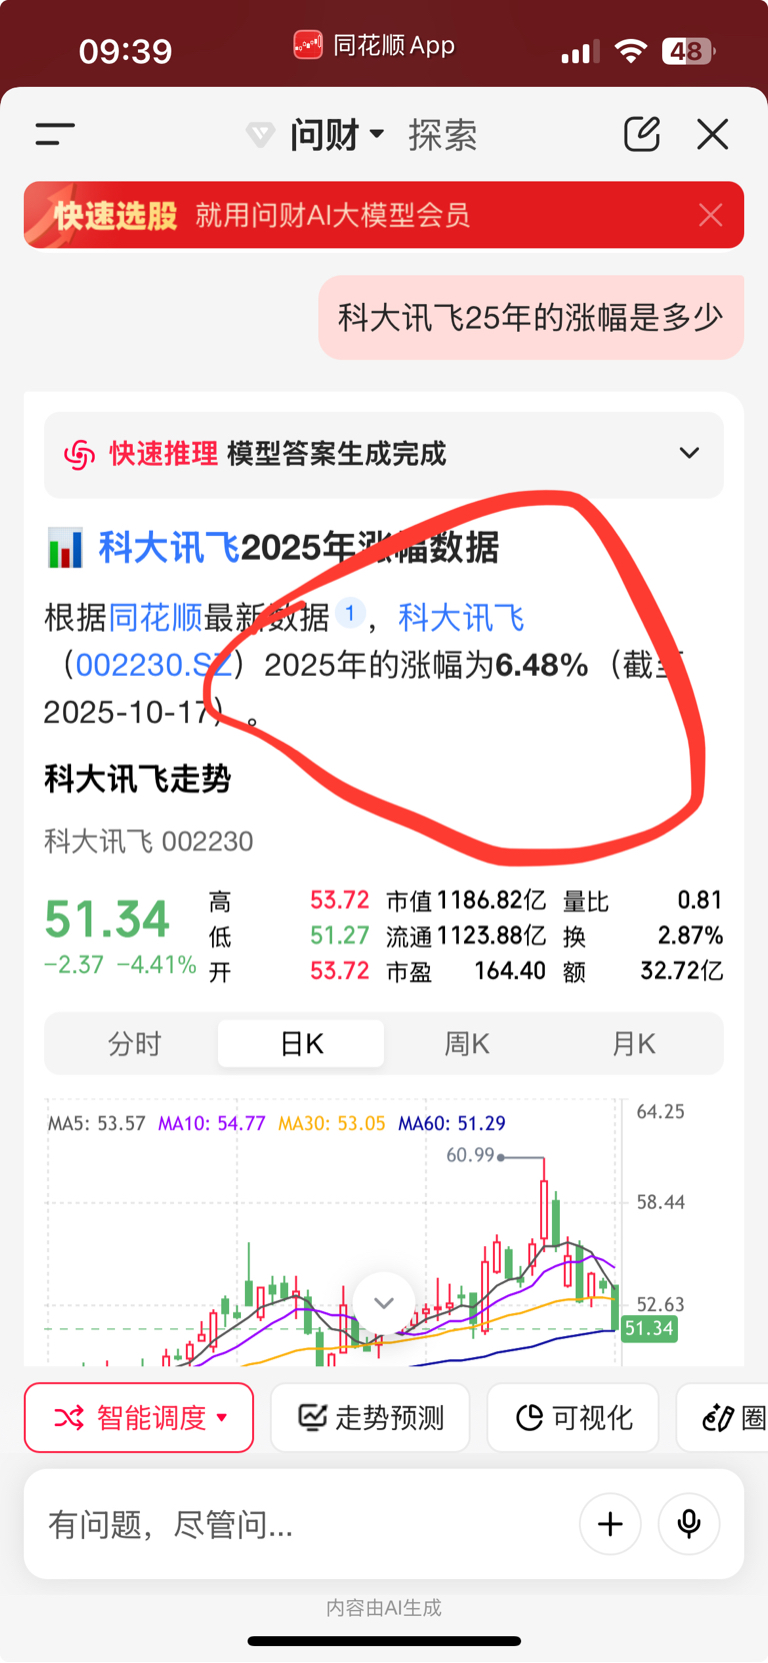
Task: Tap the Wi-Fi status icon
Action: [630, 51]
